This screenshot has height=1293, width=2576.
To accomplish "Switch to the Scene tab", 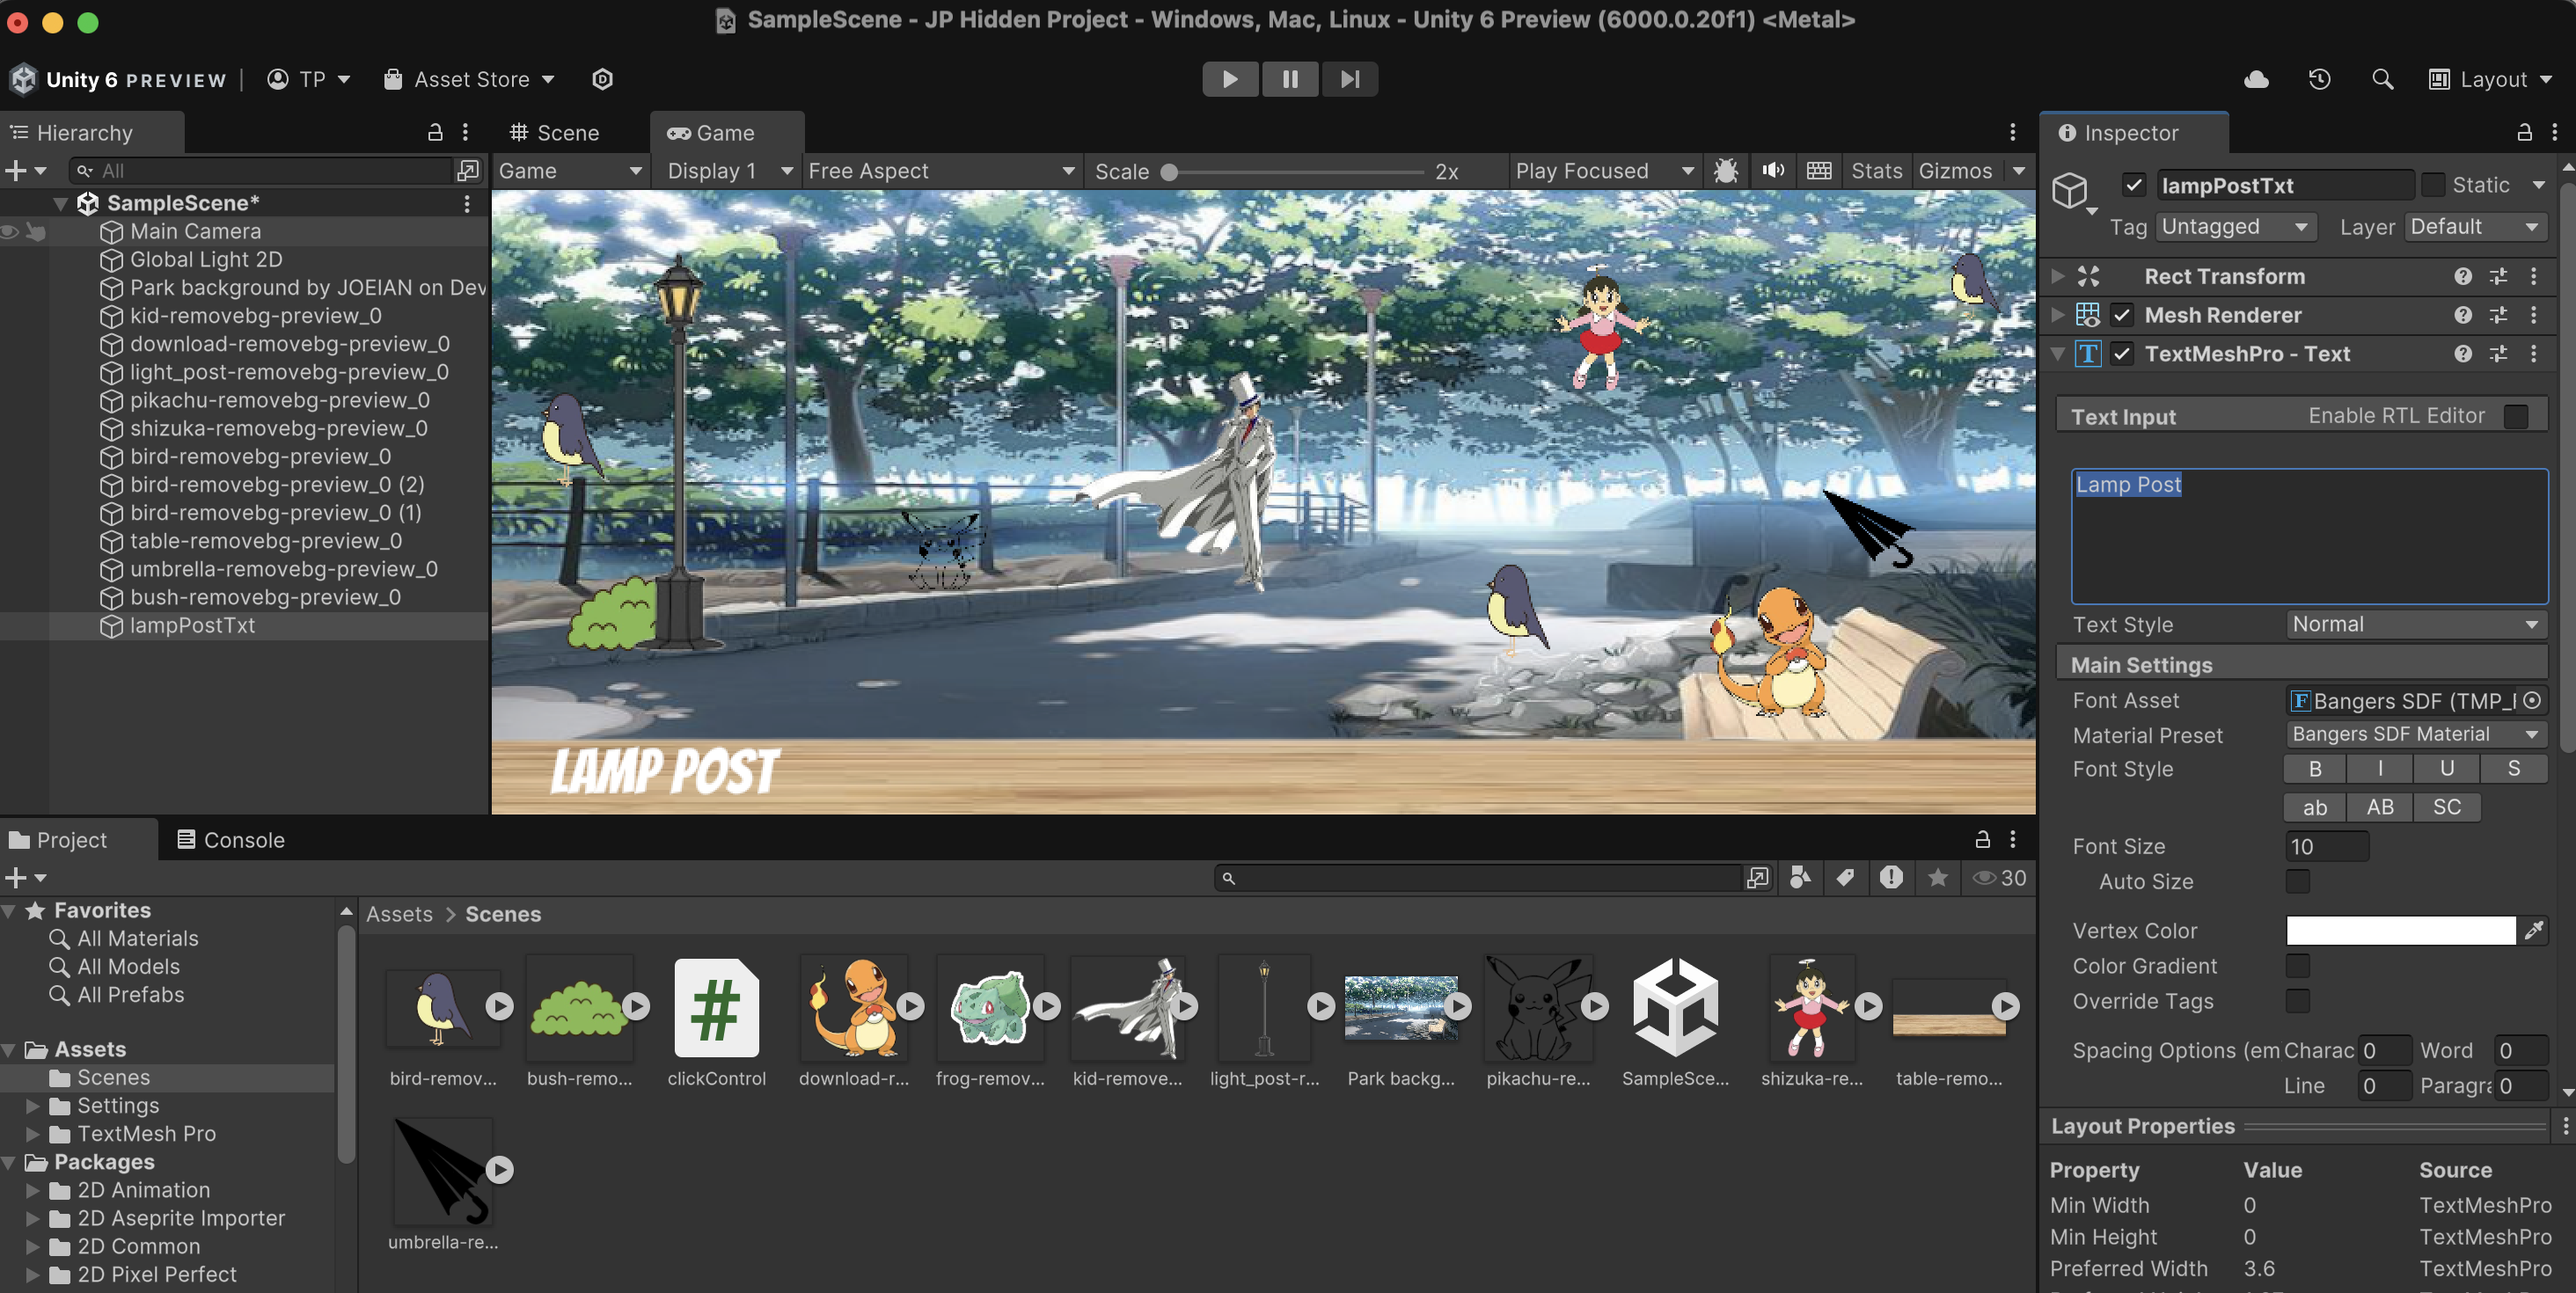I will tap(555, 132).
